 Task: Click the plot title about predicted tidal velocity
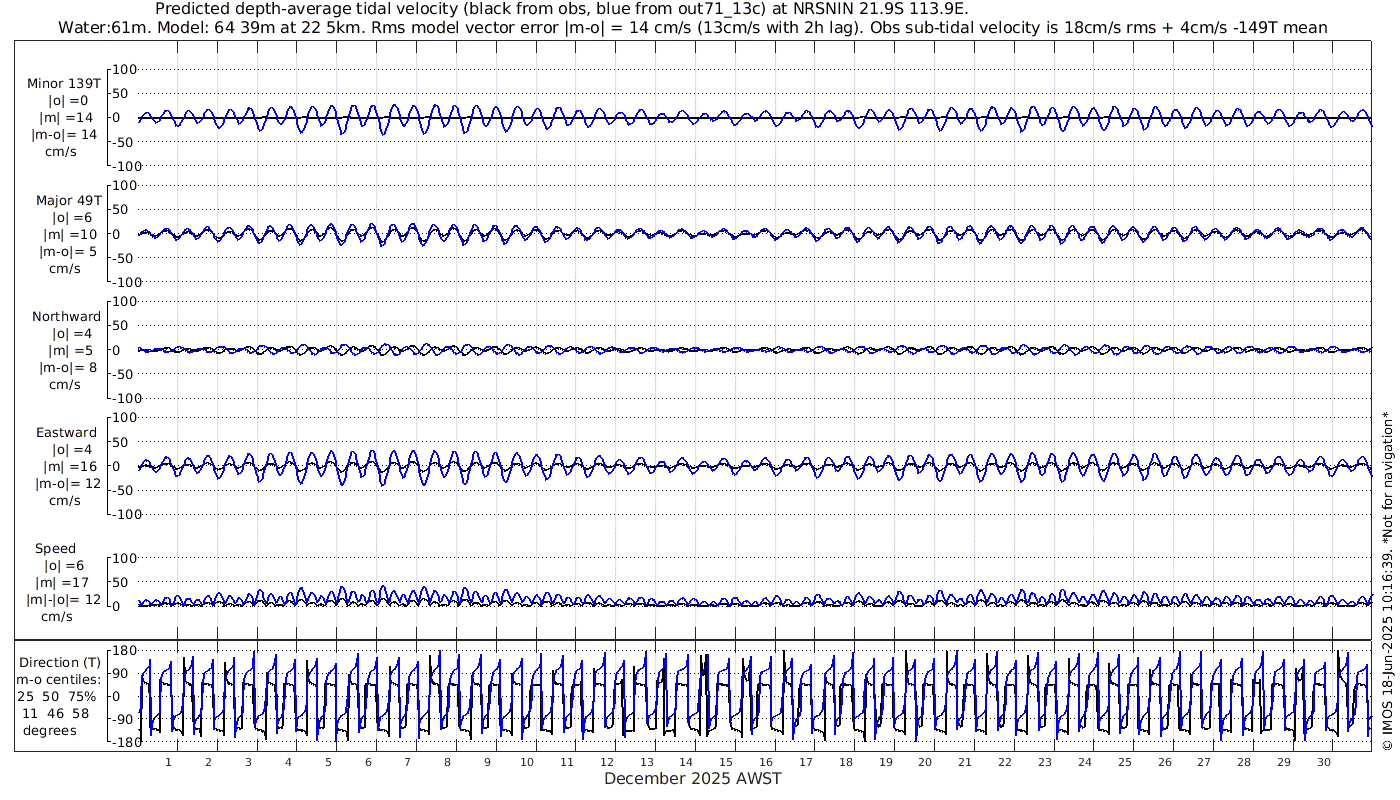point(562,9)
